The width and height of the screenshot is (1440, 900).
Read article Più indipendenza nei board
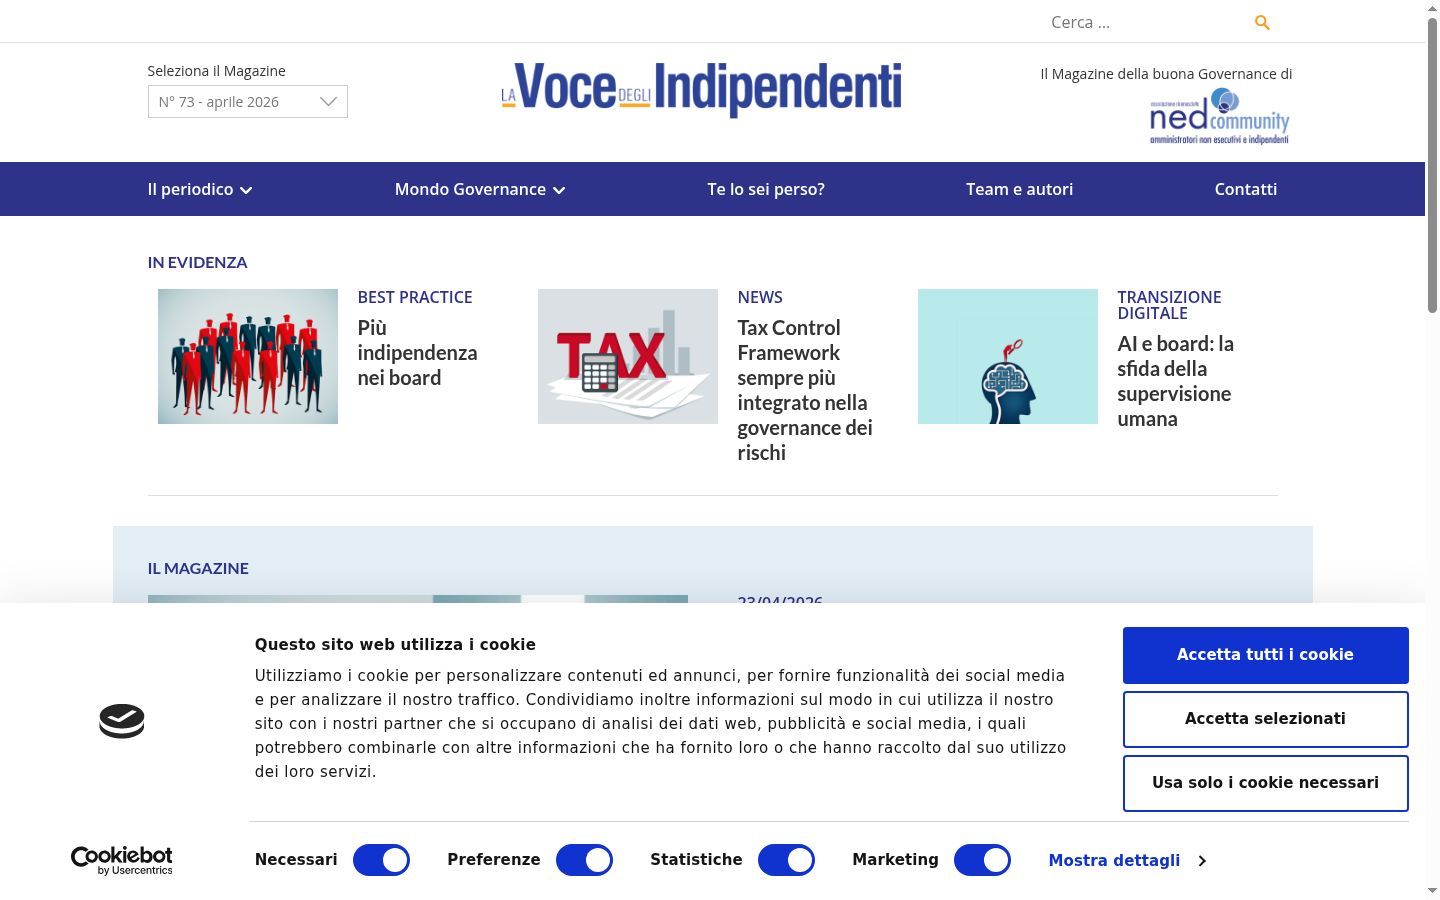tap(417, 353)
